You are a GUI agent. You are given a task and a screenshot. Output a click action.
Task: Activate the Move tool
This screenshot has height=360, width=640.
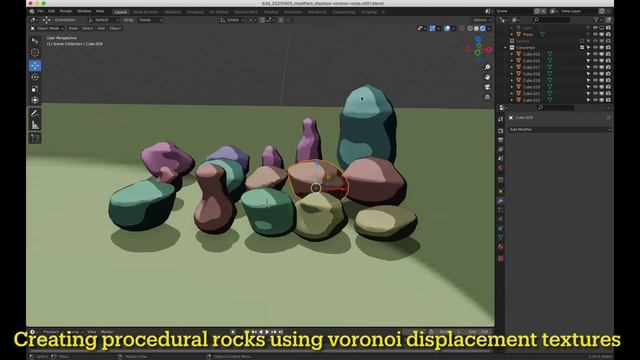(35, 66)
